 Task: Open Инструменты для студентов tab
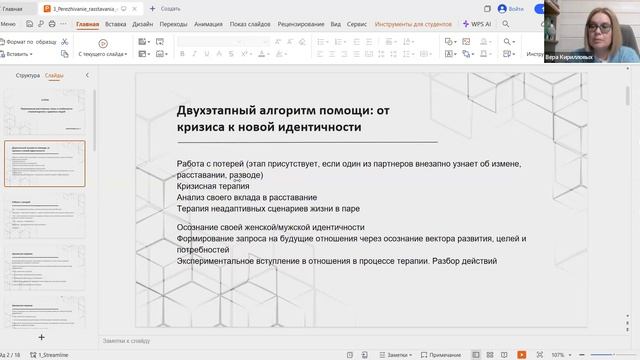[x=413, y=24]
